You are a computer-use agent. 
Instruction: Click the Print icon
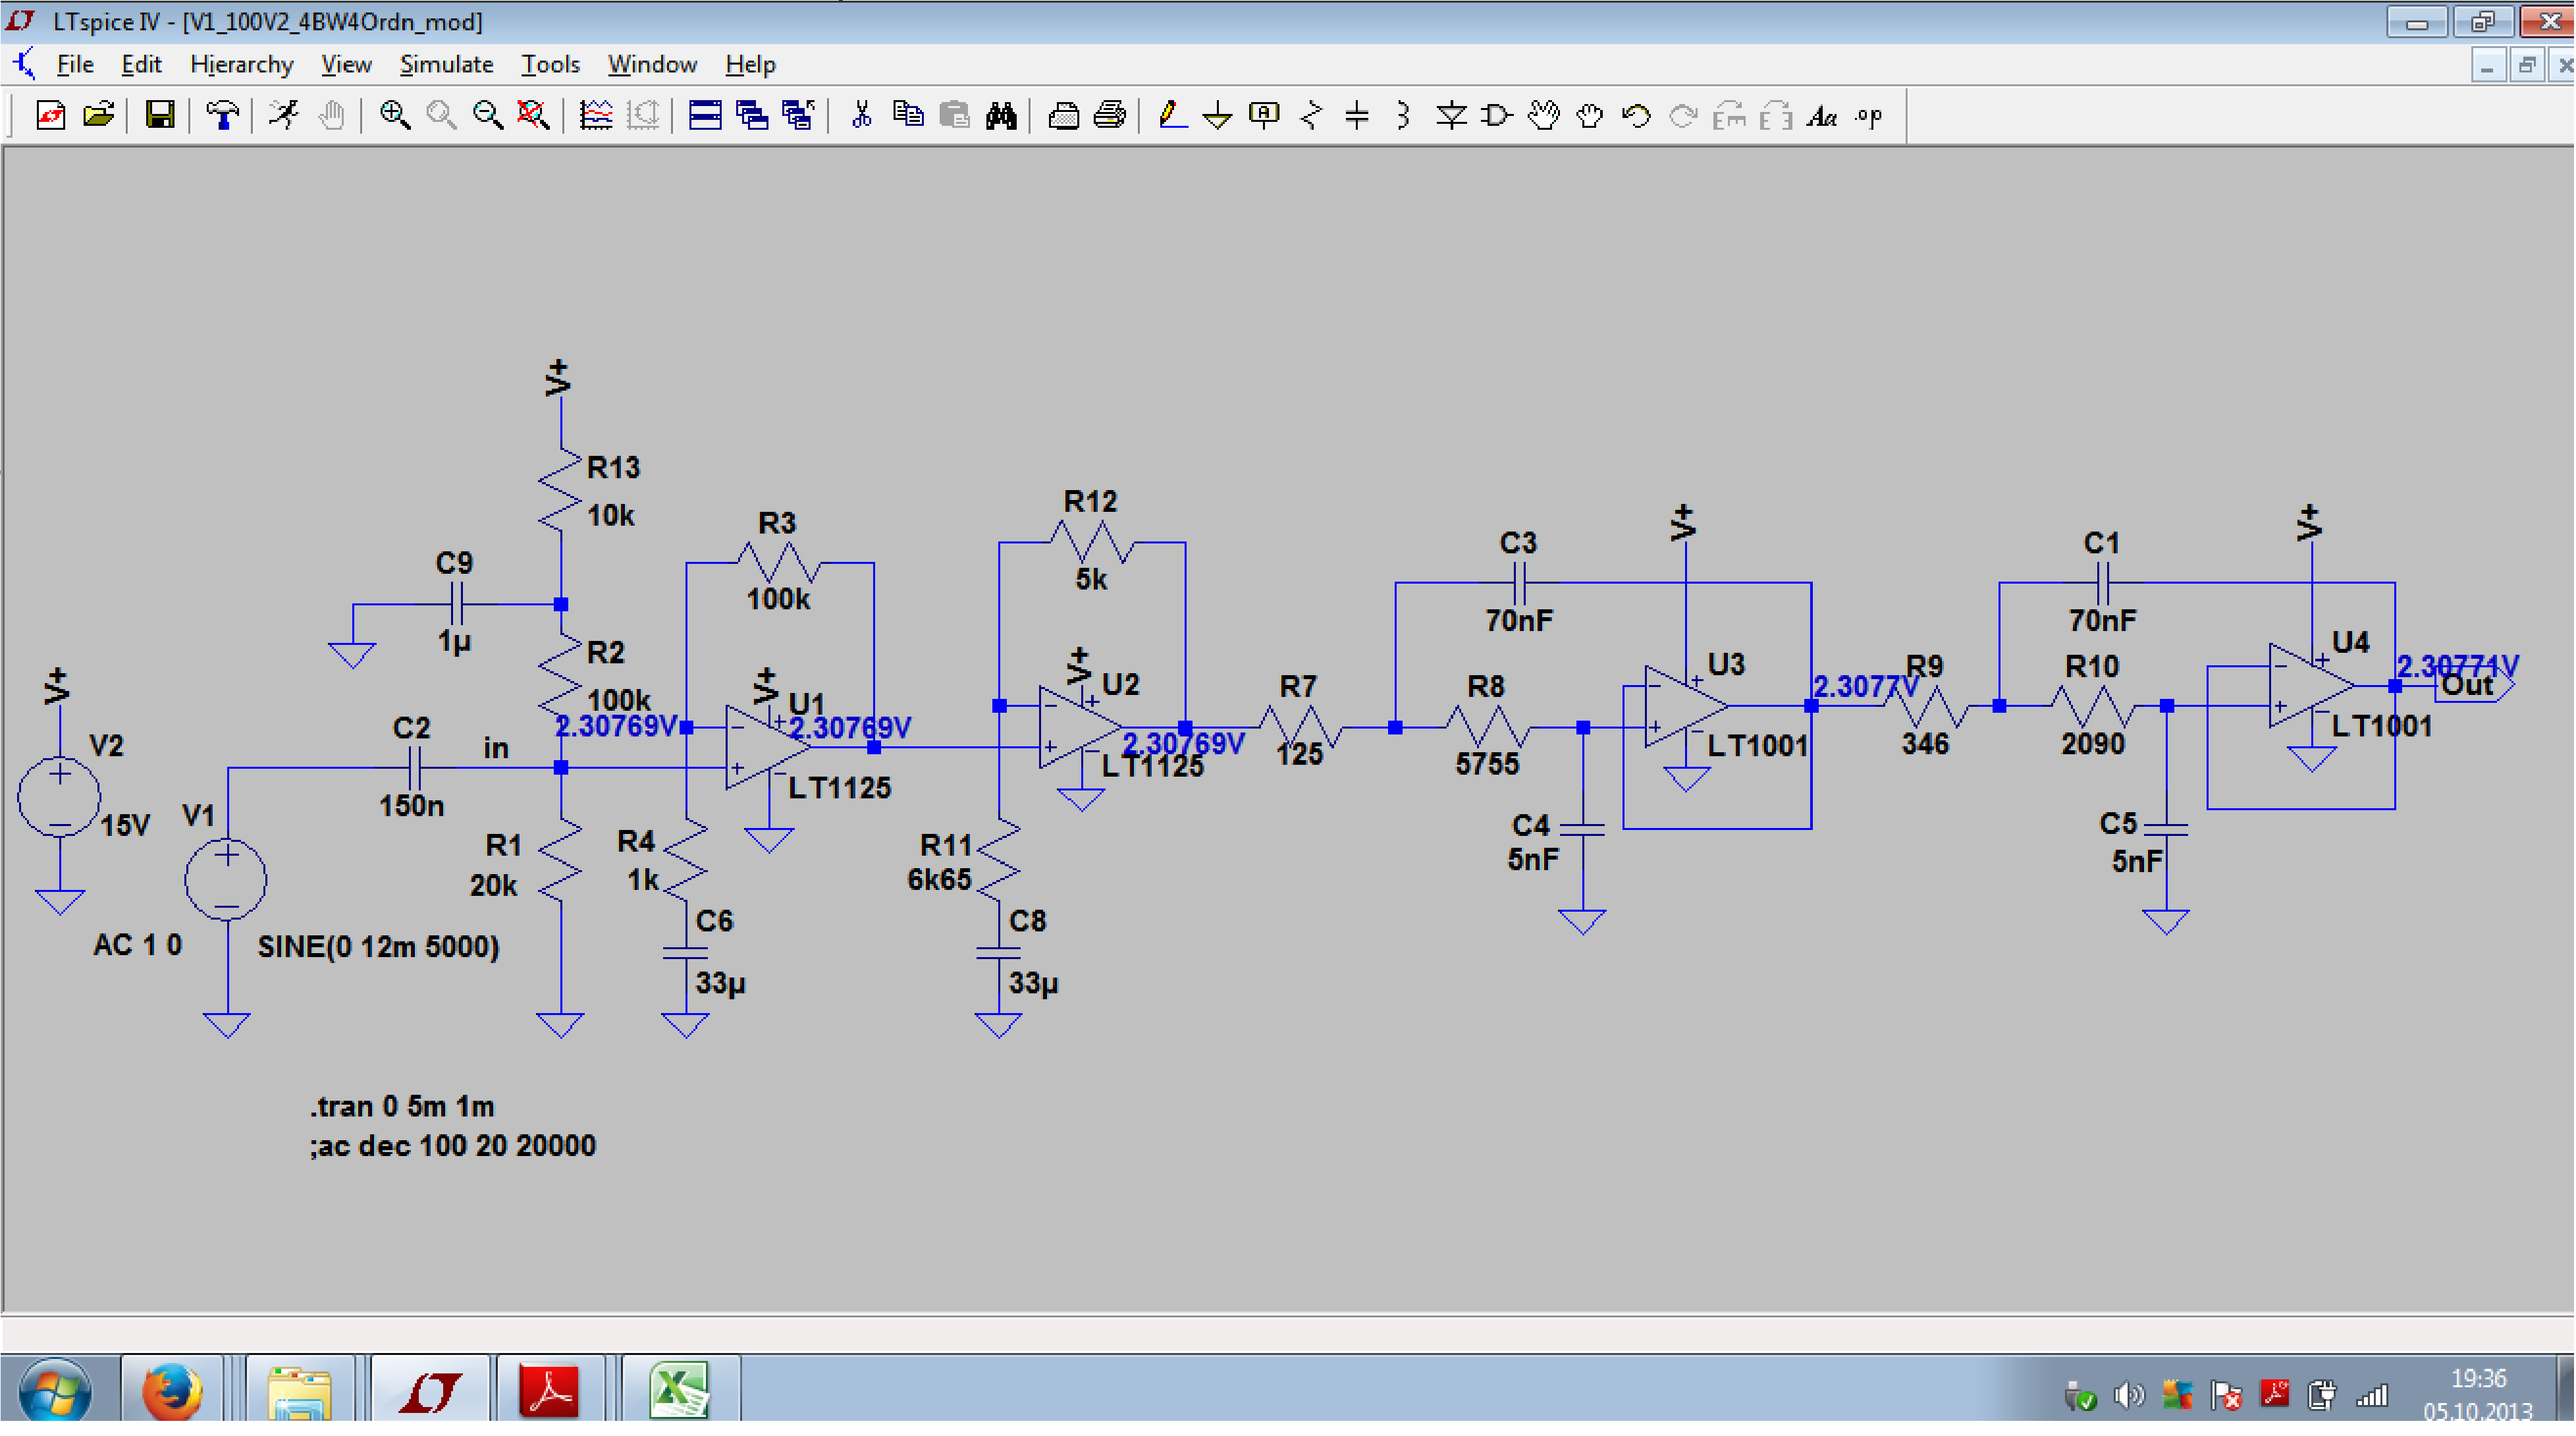[1110, 115]
